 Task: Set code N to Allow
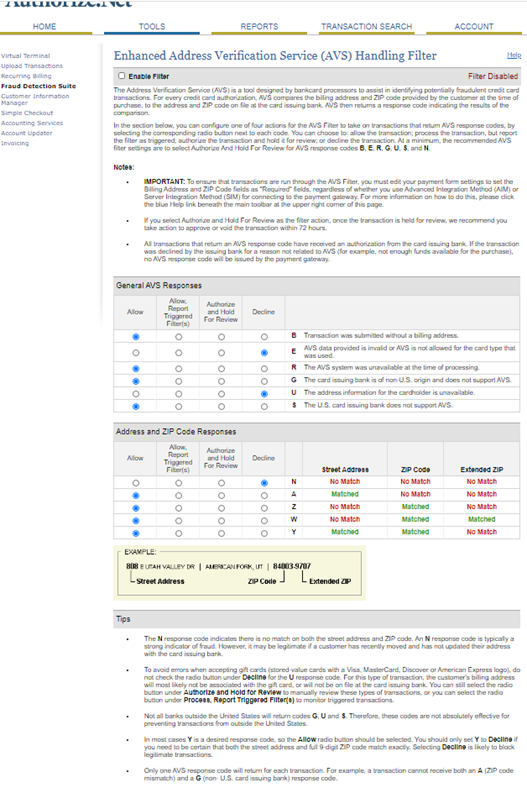click(x=136, y=482)
